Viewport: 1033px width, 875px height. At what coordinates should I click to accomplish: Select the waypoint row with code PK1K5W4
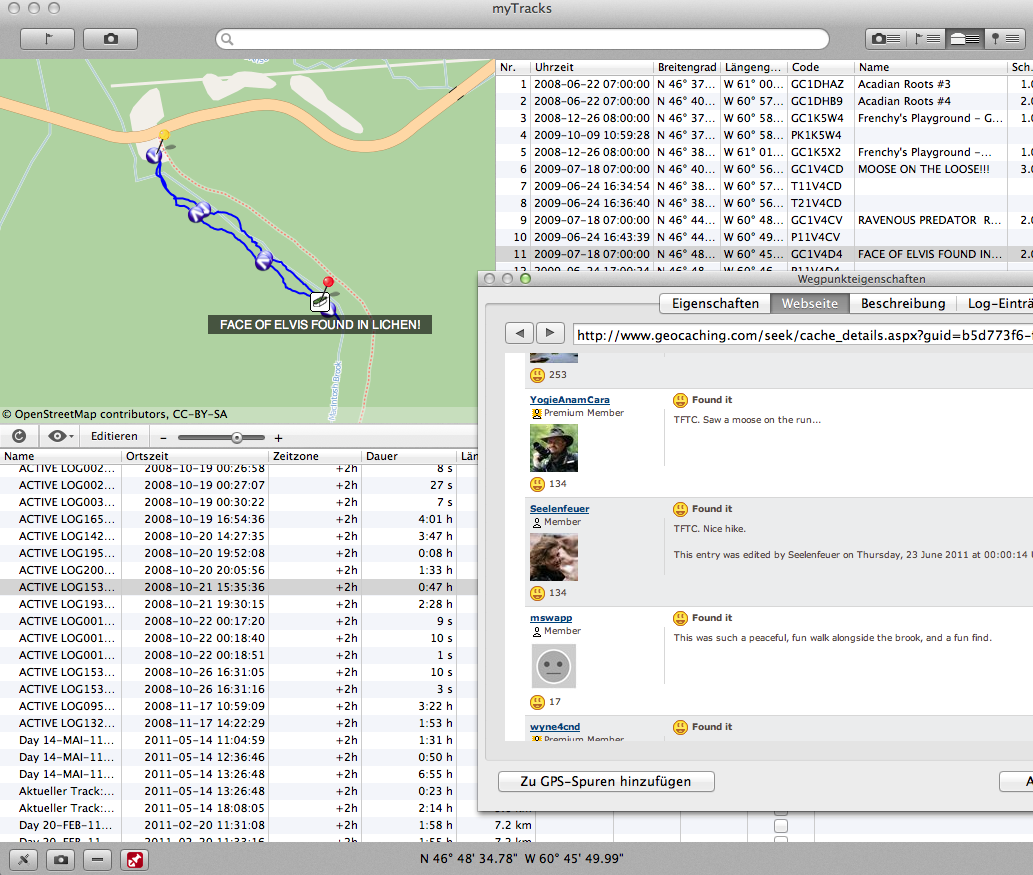coord(764,135)
